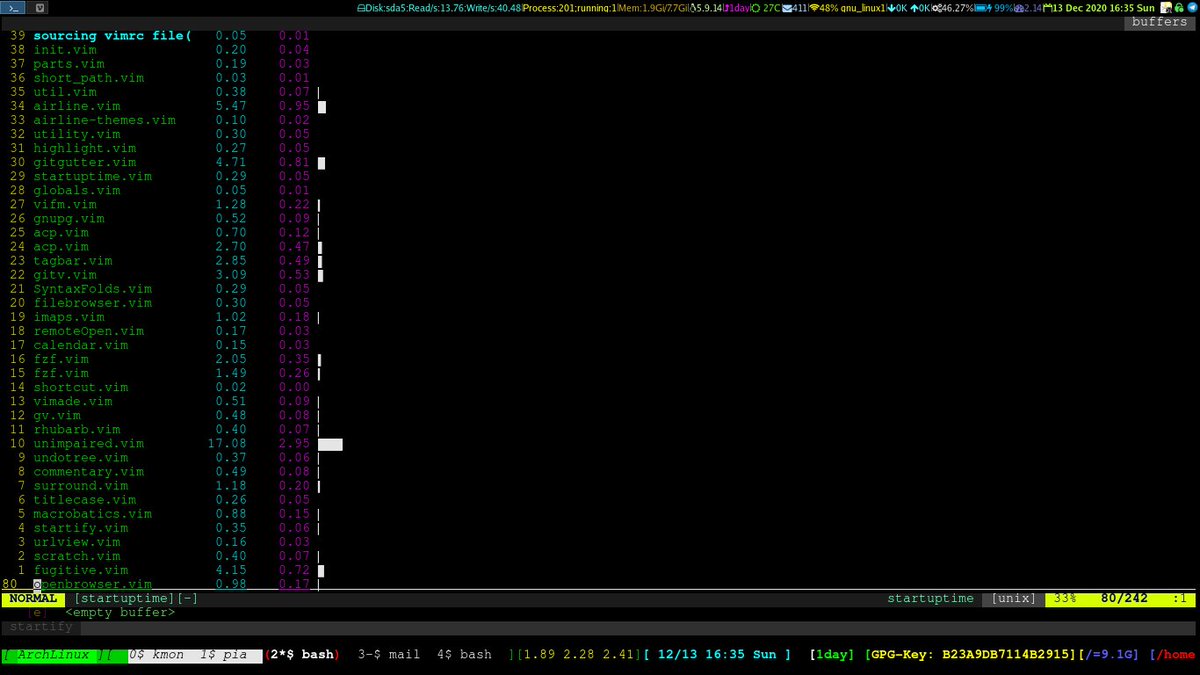Click the 5.47 time value for airline.vim
This screenshot has width=1200, height=675.
232,106
